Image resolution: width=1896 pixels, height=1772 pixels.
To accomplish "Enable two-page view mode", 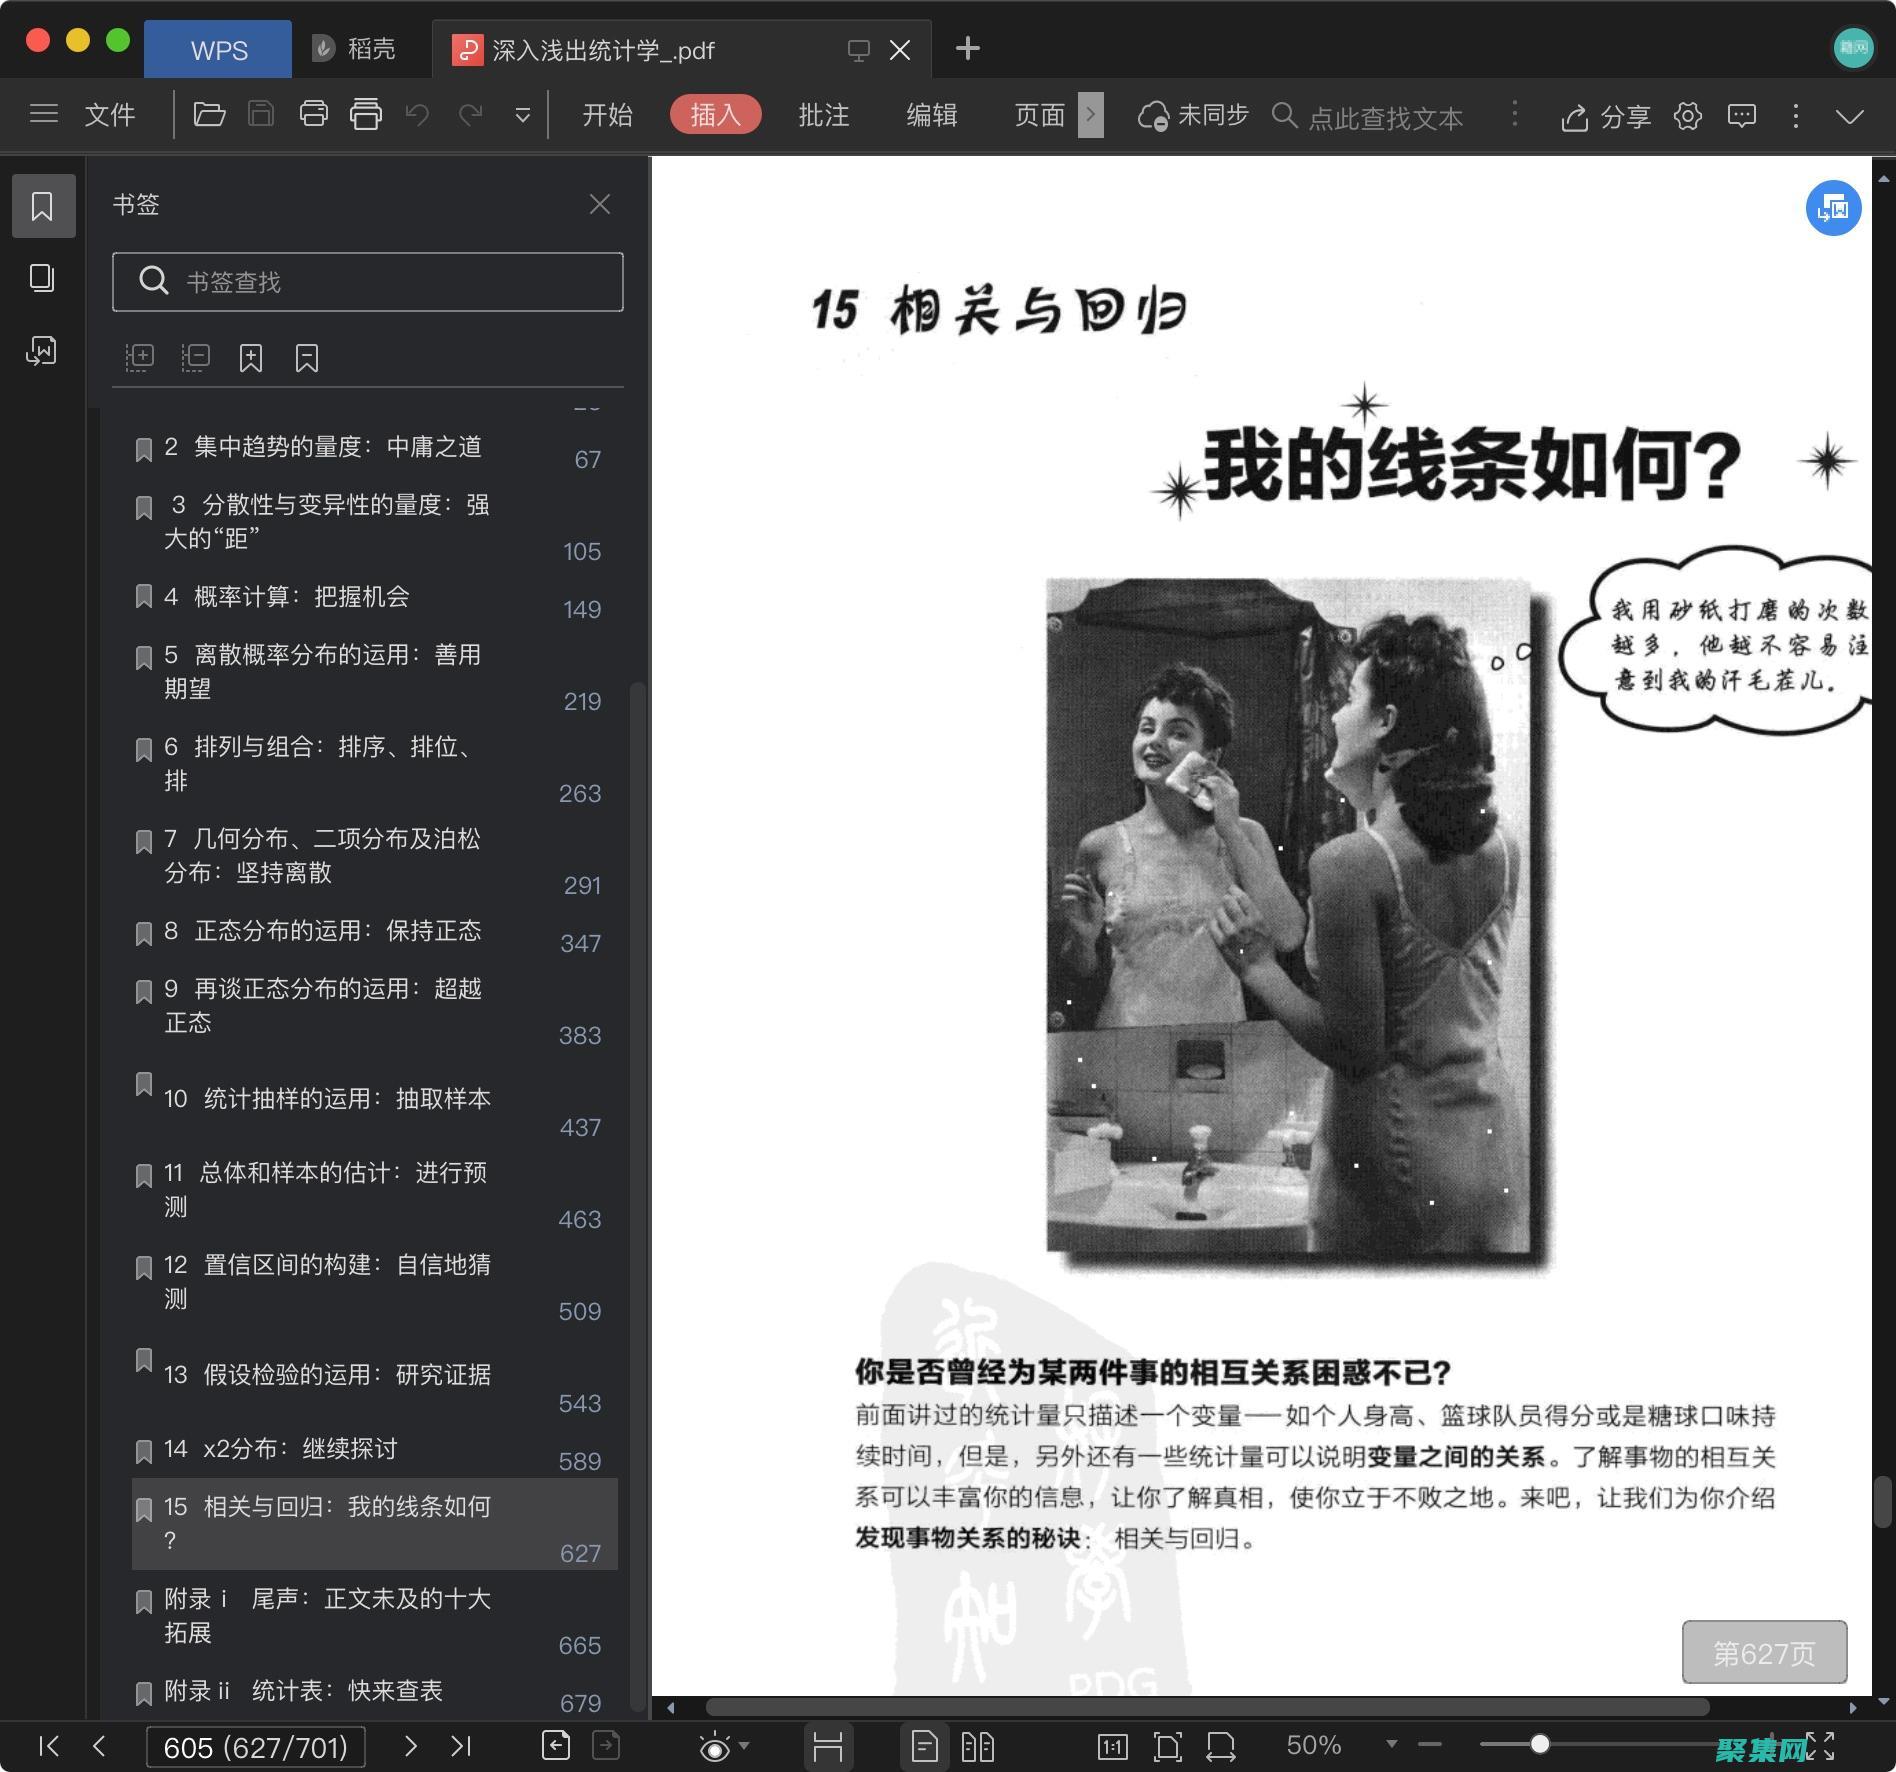I will point(980,1745).
